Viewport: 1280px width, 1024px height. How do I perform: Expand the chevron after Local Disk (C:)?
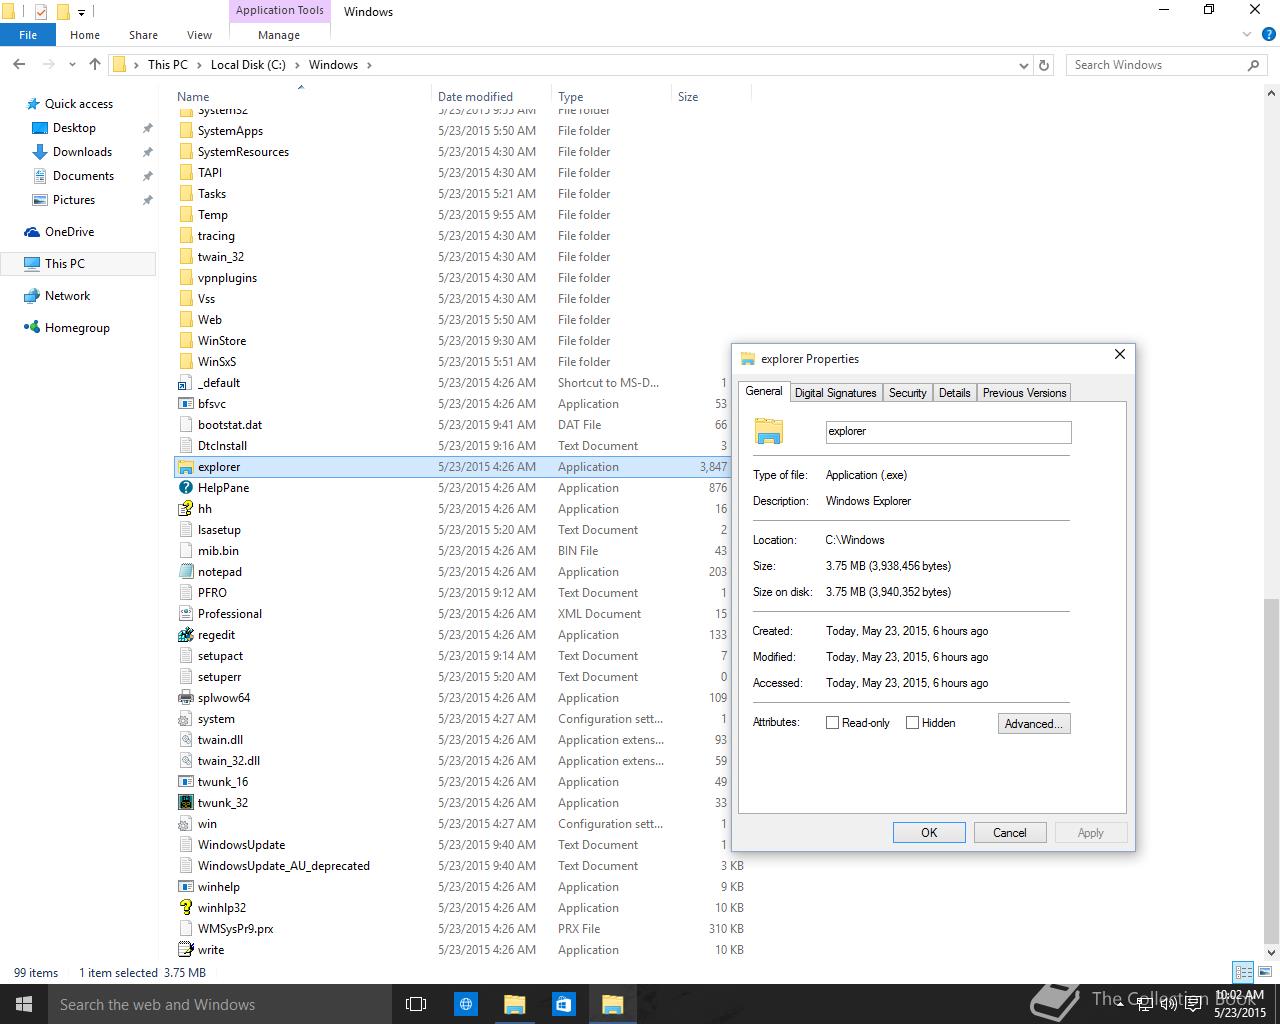[296, 65]
